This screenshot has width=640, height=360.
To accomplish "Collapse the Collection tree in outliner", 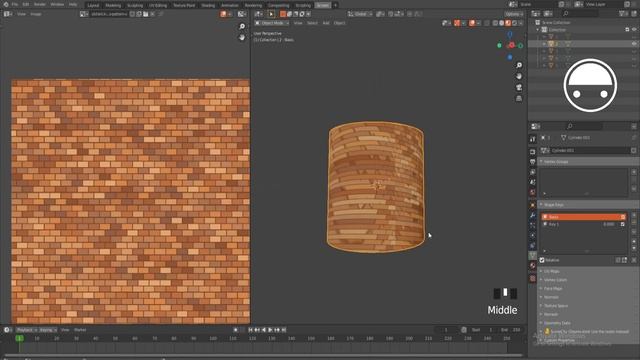I will click(x=538, y=30).
